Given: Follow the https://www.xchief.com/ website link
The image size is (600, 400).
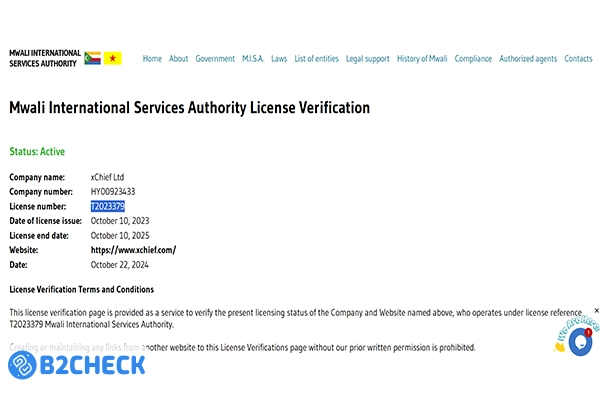Looking at the screenshot, I should click(x=133, y=250).
